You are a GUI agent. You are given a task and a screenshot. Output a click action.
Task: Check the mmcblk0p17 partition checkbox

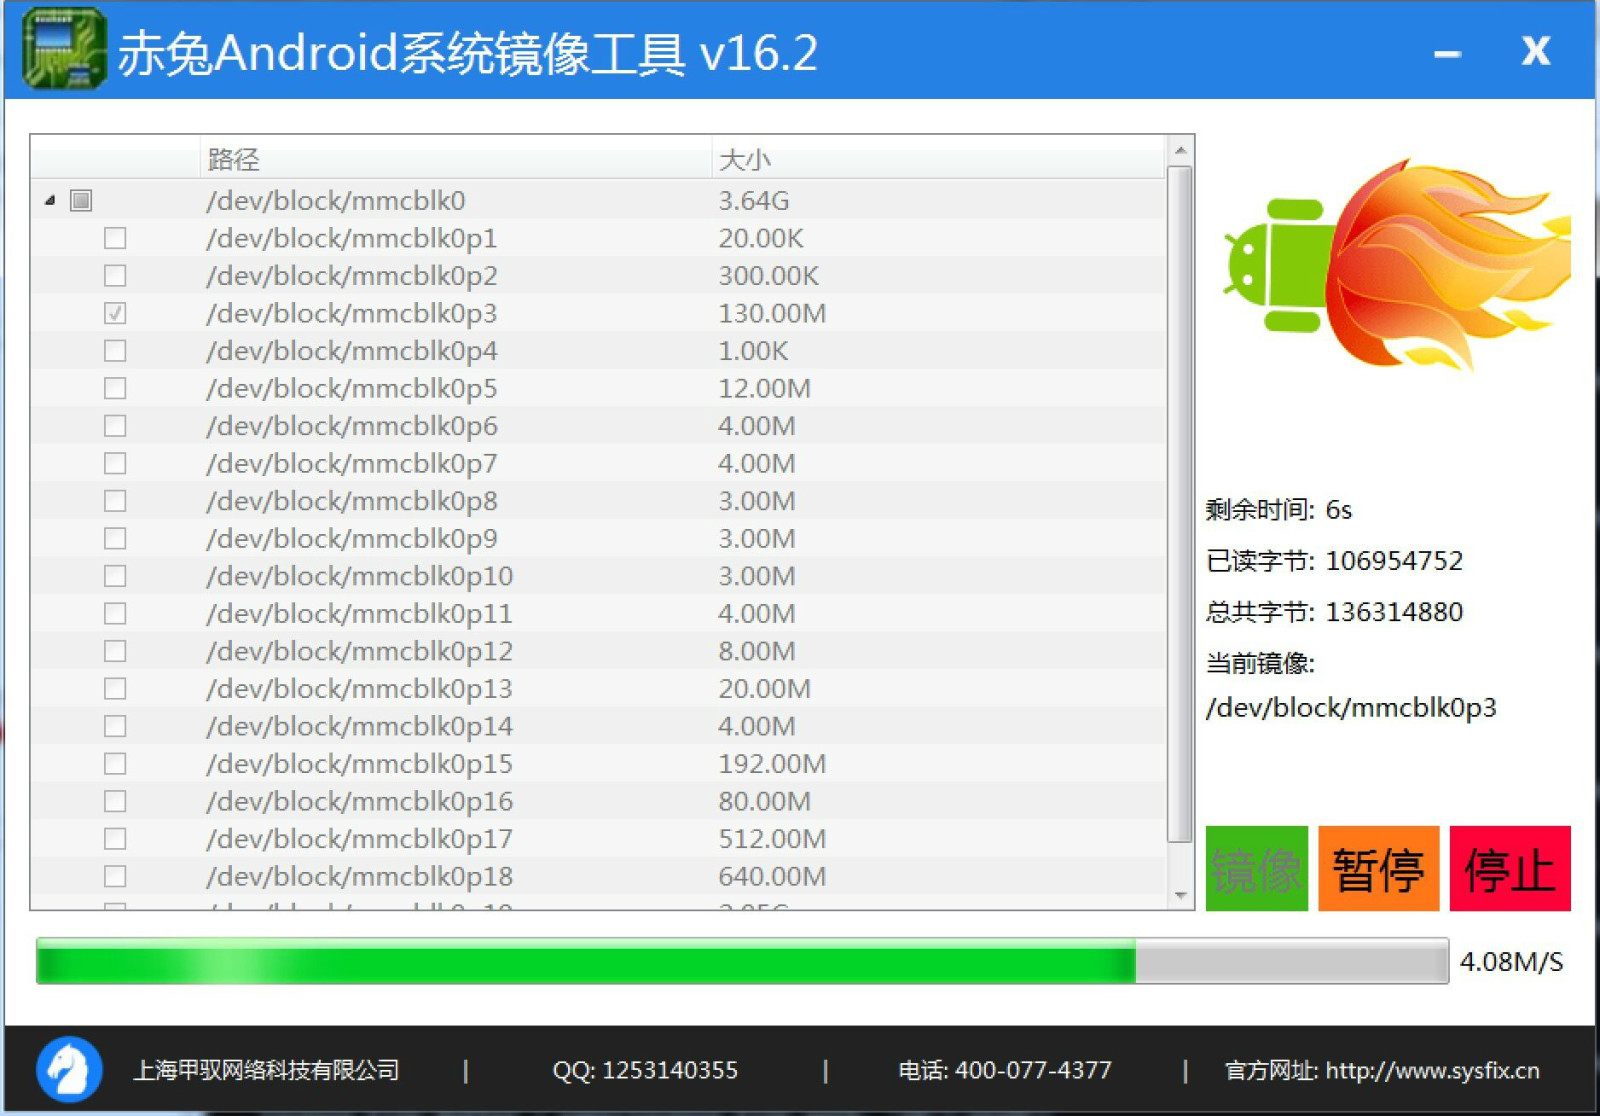pos(115,838)
